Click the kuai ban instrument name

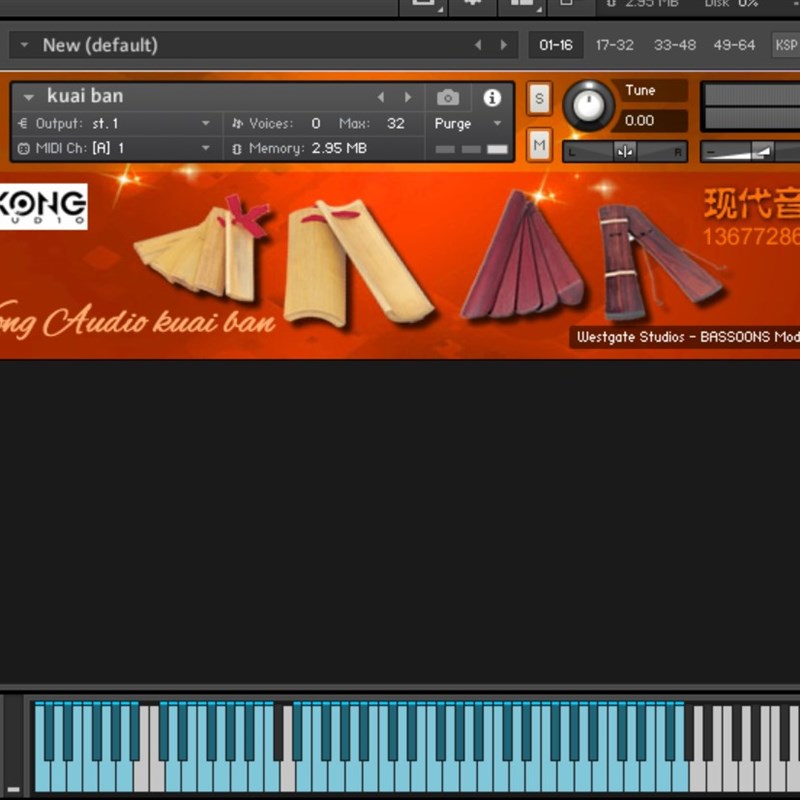point(85,96)
